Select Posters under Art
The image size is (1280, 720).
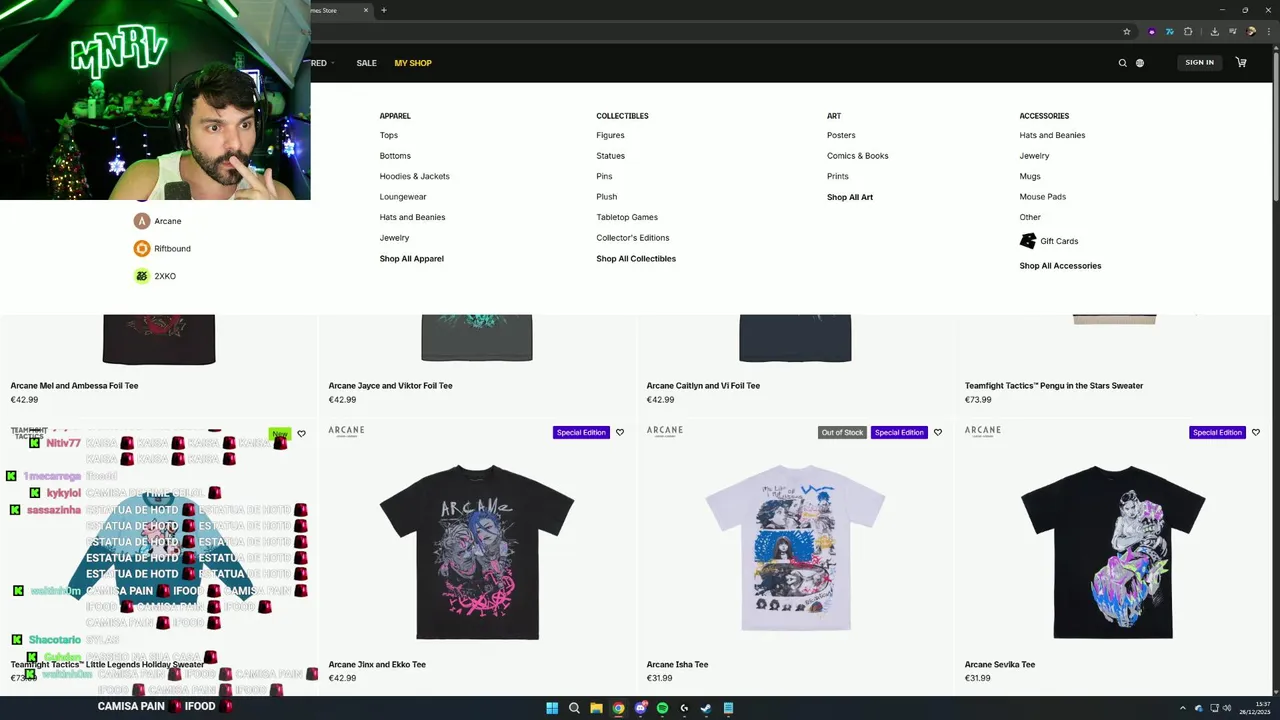[x=841, y=135]
